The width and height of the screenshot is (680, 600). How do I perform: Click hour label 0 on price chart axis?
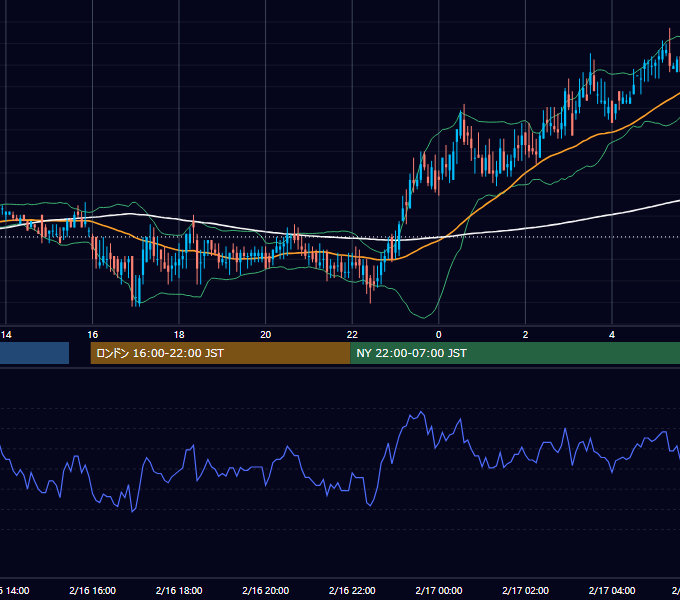(438, 335)
